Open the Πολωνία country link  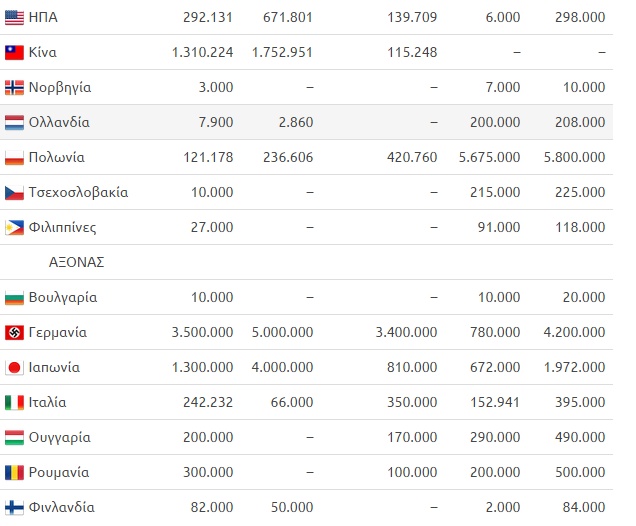(x=59, y=157)
